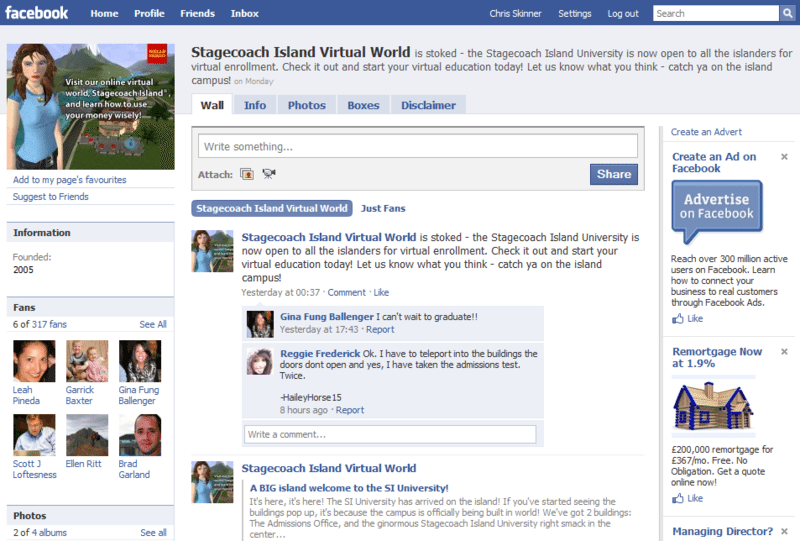Viewport: 800px width, 541px height.
Task: Click the log cabin remortgage image
Action: click(713, 407)
